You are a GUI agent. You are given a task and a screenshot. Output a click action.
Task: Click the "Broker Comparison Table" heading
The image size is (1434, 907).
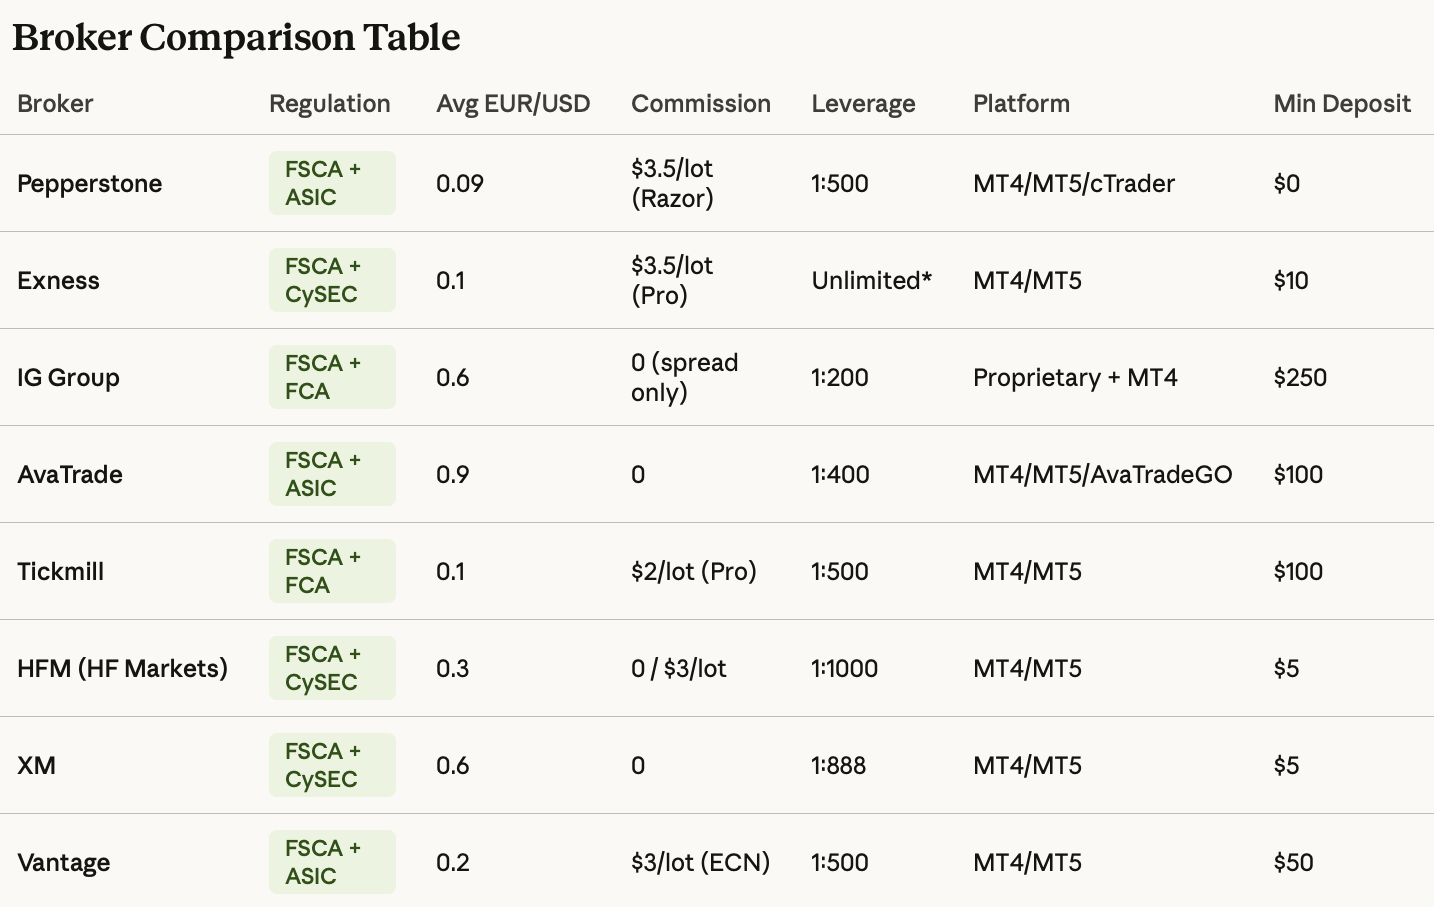coord(236,38)
